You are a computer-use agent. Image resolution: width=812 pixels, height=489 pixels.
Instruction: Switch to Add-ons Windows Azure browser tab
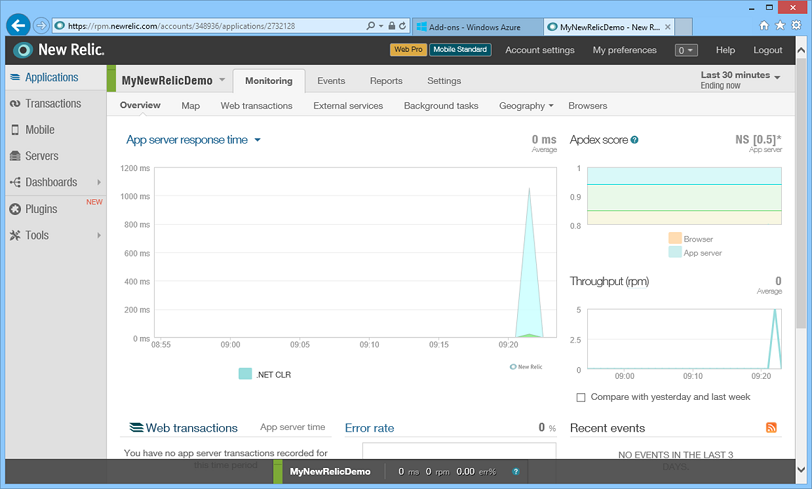tap(477, 27)
